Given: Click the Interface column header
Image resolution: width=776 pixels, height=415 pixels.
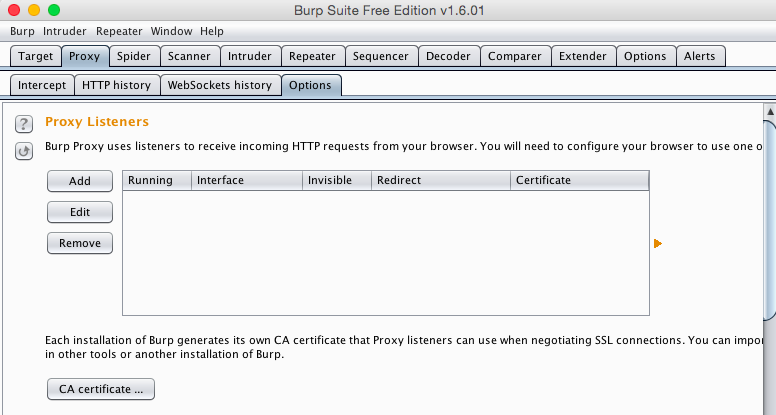Looking at the screenshot, I should point(246,180).
